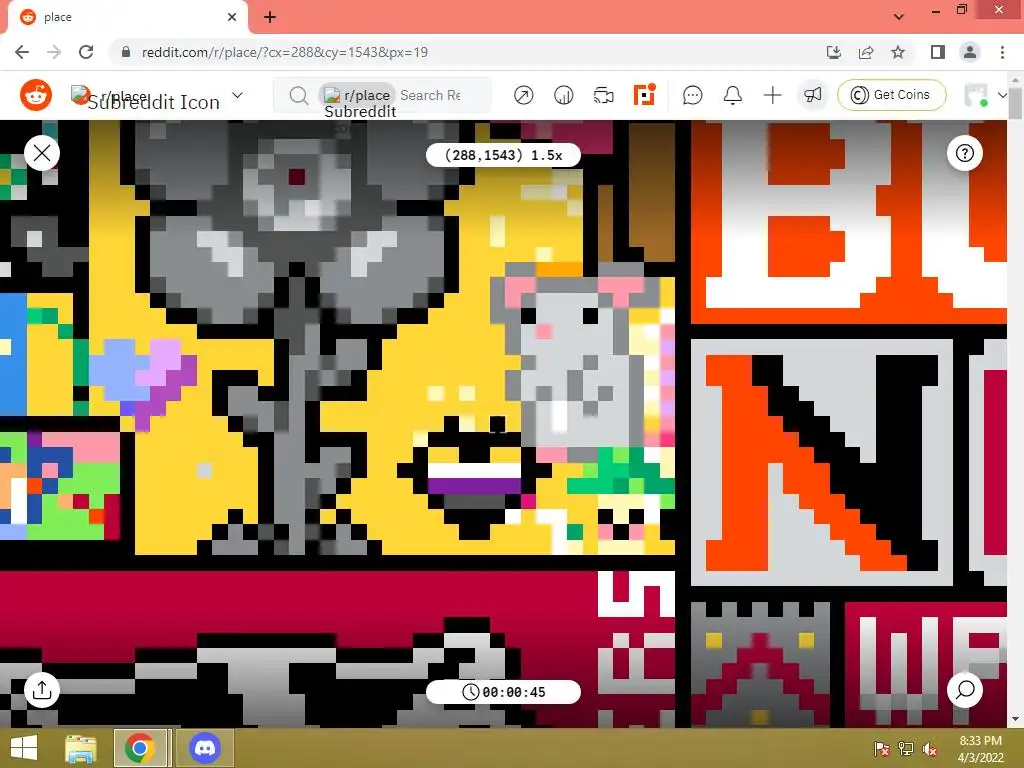The image size is (1024, 768).
Task: Click the Get Coins button
Action: [x=891, y=95]
